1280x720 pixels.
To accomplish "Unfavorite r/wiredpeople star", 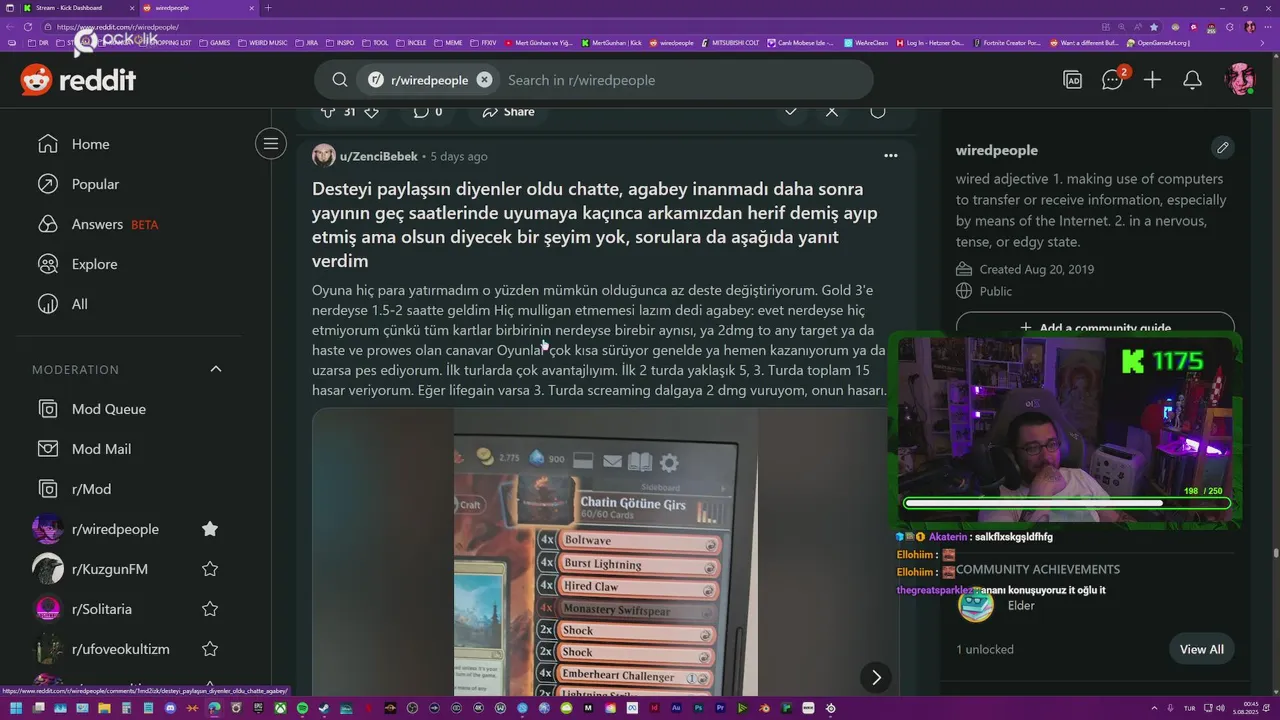I will click(x=210, y=529).
